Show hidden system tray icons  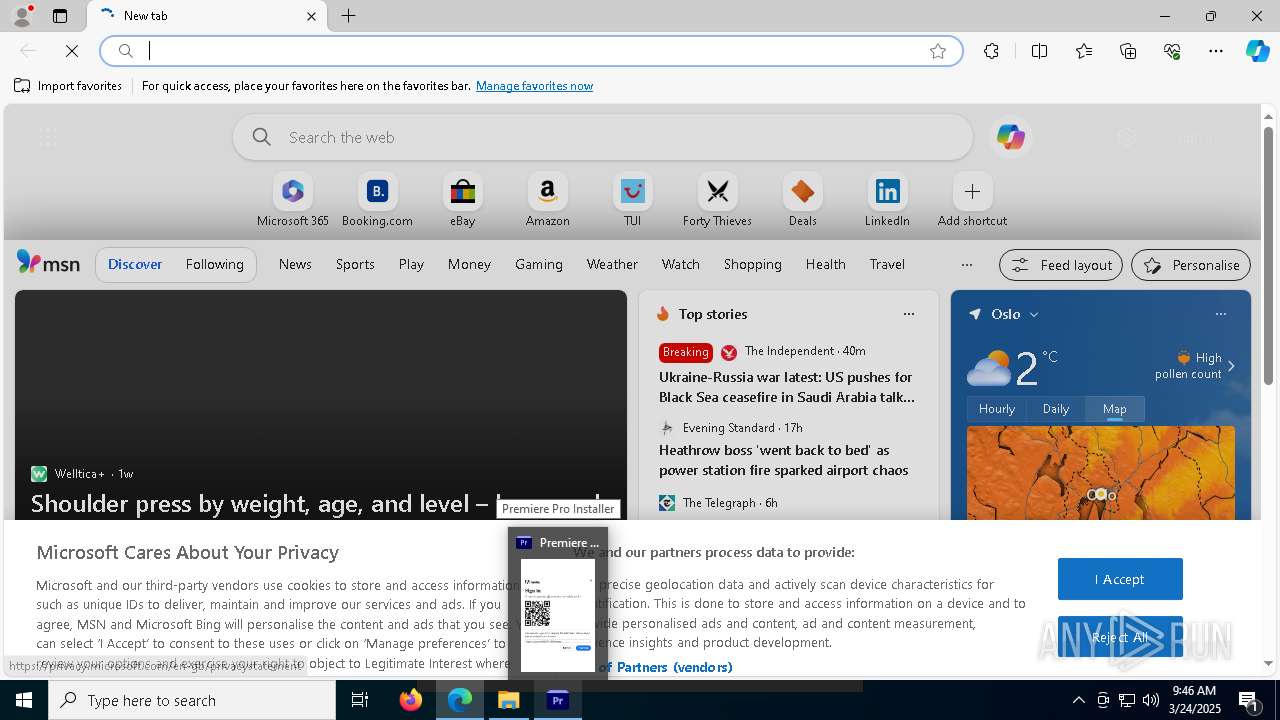coord(1078,700)
